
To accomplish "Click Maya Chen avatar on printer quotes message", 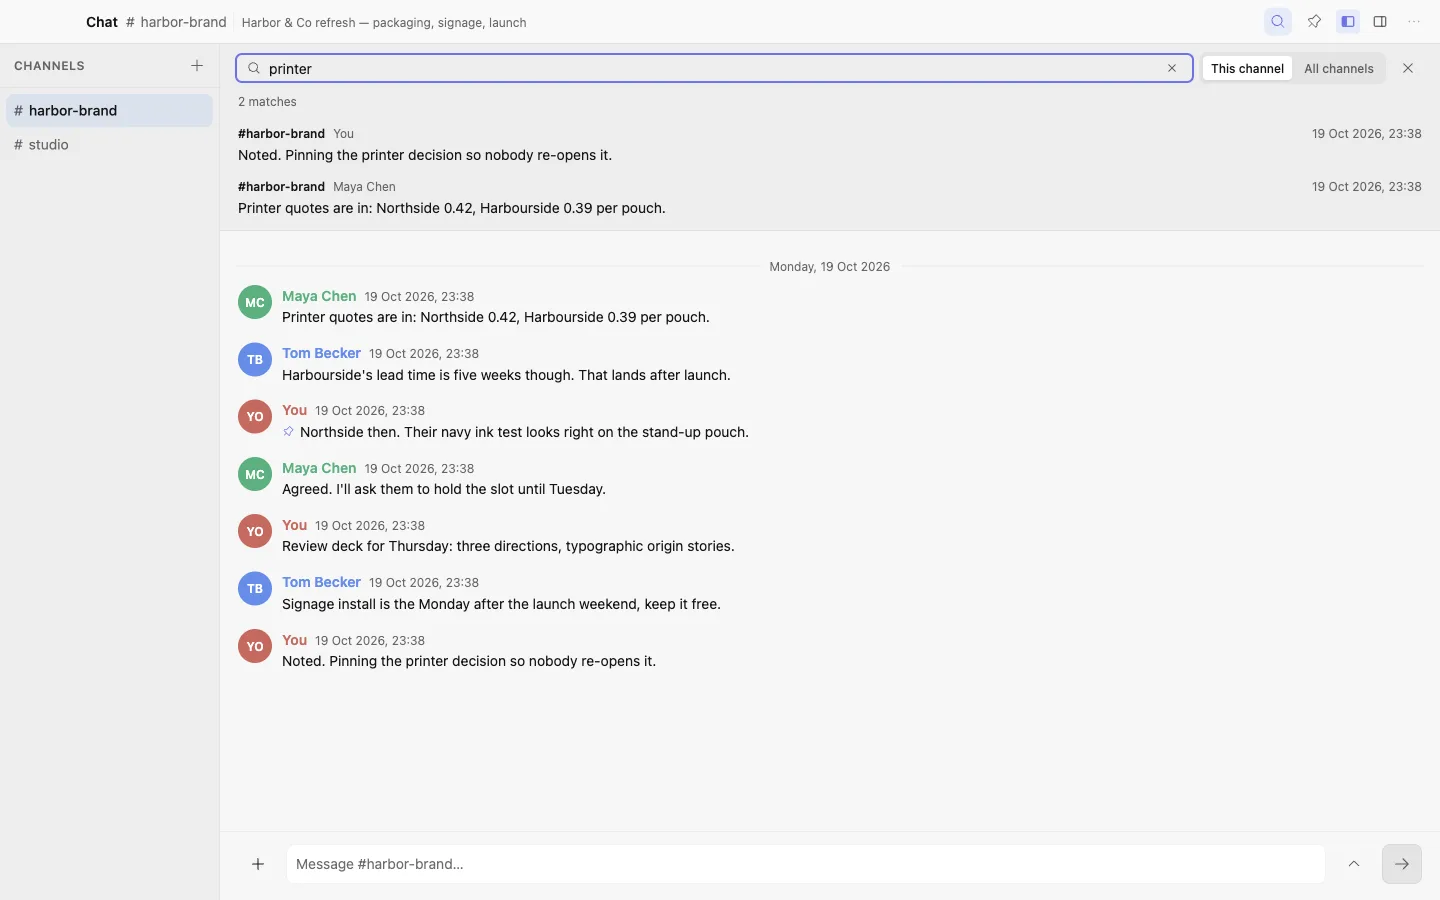I will (x=255, y=302).
